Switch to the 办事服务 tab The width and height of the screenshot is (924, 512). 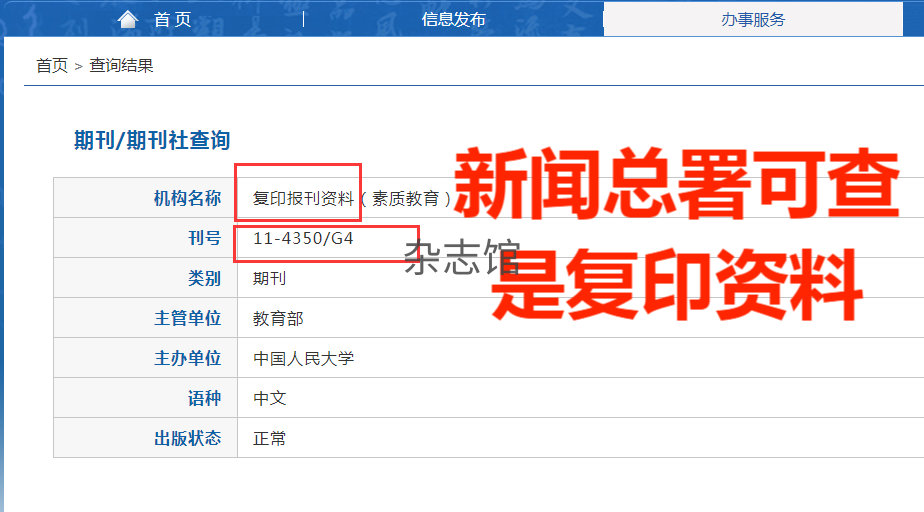[753, 19]
